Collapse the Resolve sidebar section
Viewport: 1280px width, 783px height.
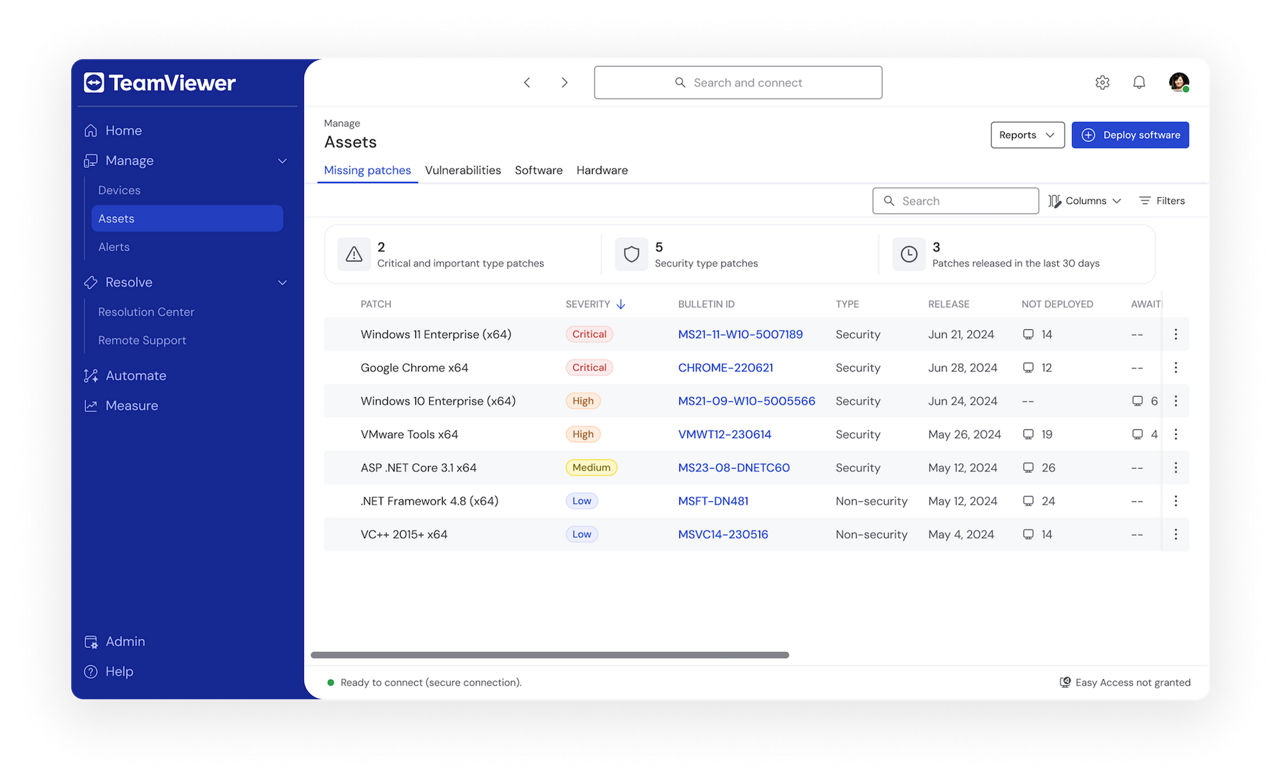[x=282, y=283]
